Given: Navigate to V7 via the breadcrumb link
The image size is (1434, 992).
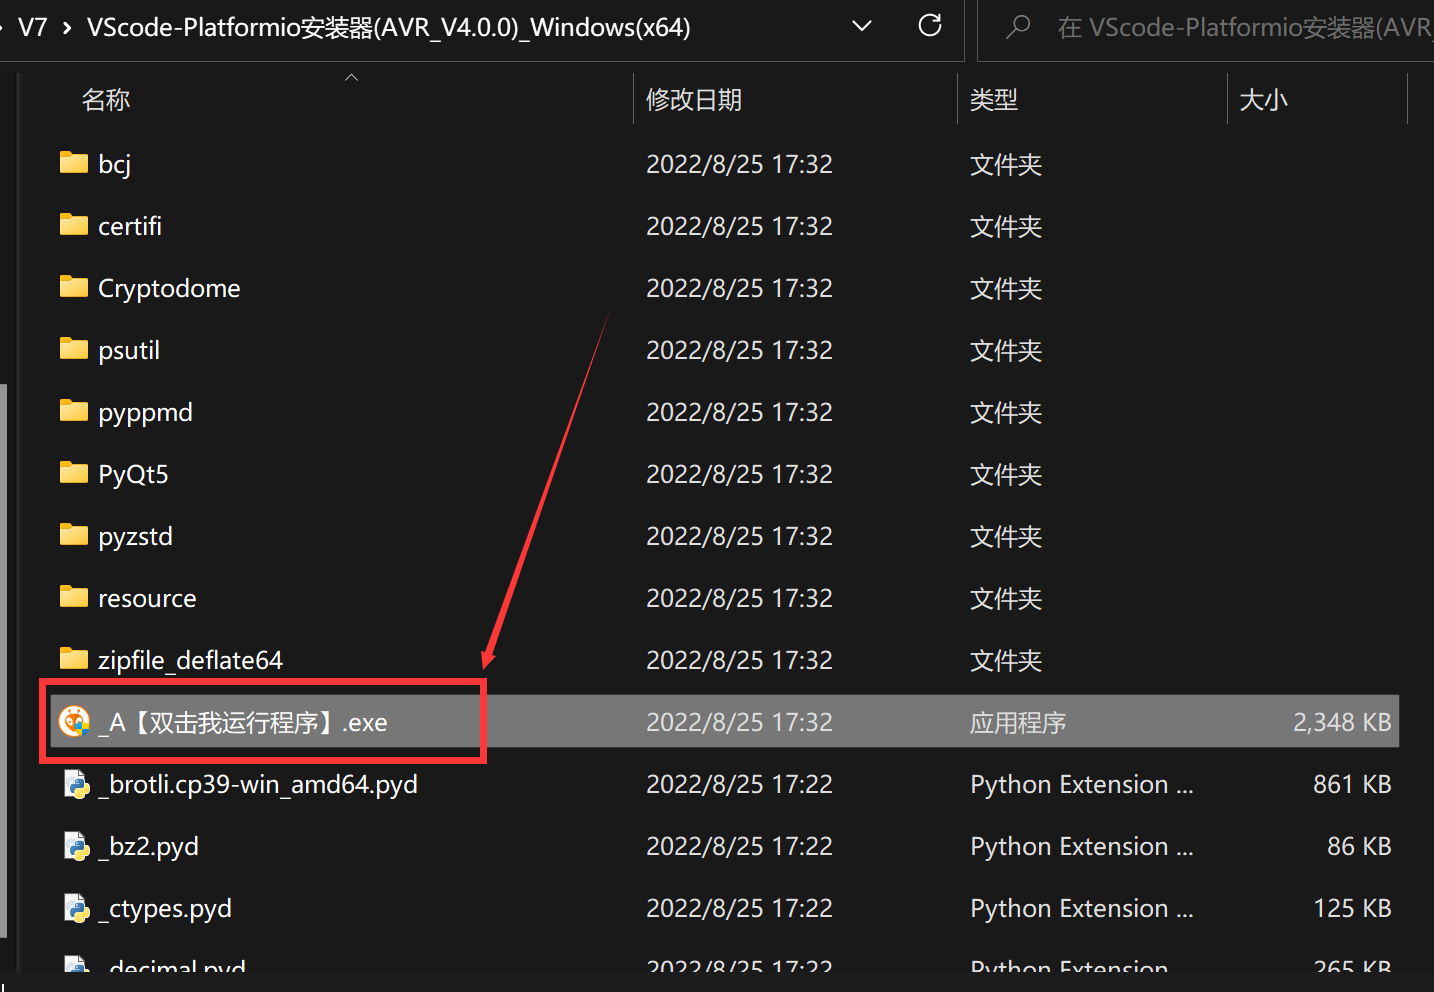Looking at the screenshot, I should point(33,27).
